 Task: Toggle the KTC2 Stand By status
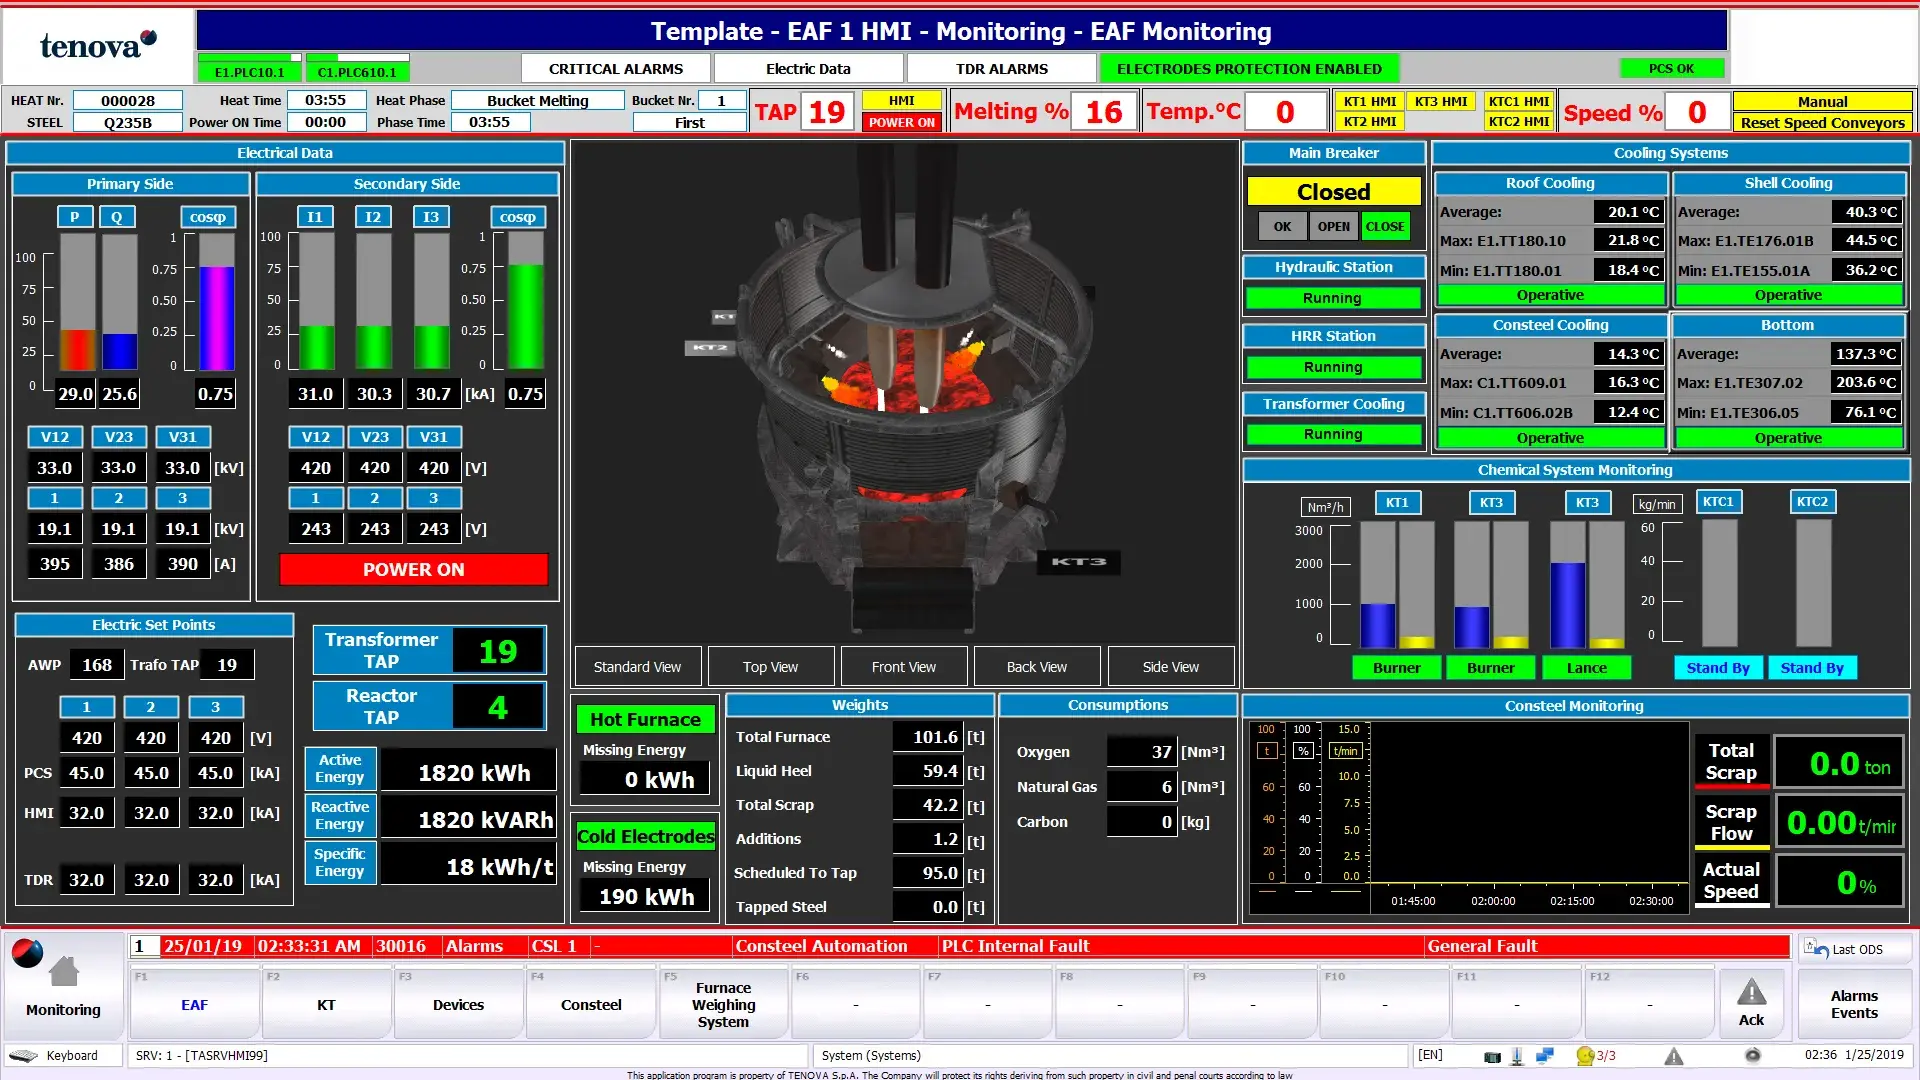[x=1812, y=668]
